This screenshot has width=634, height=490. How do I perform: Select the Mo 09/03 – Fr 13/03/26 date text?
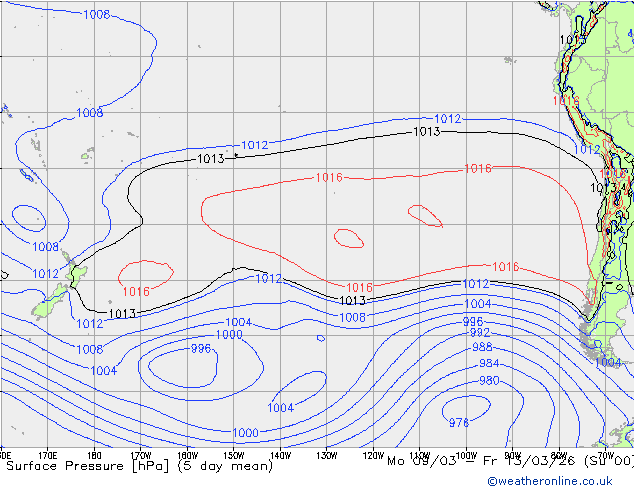481,461
